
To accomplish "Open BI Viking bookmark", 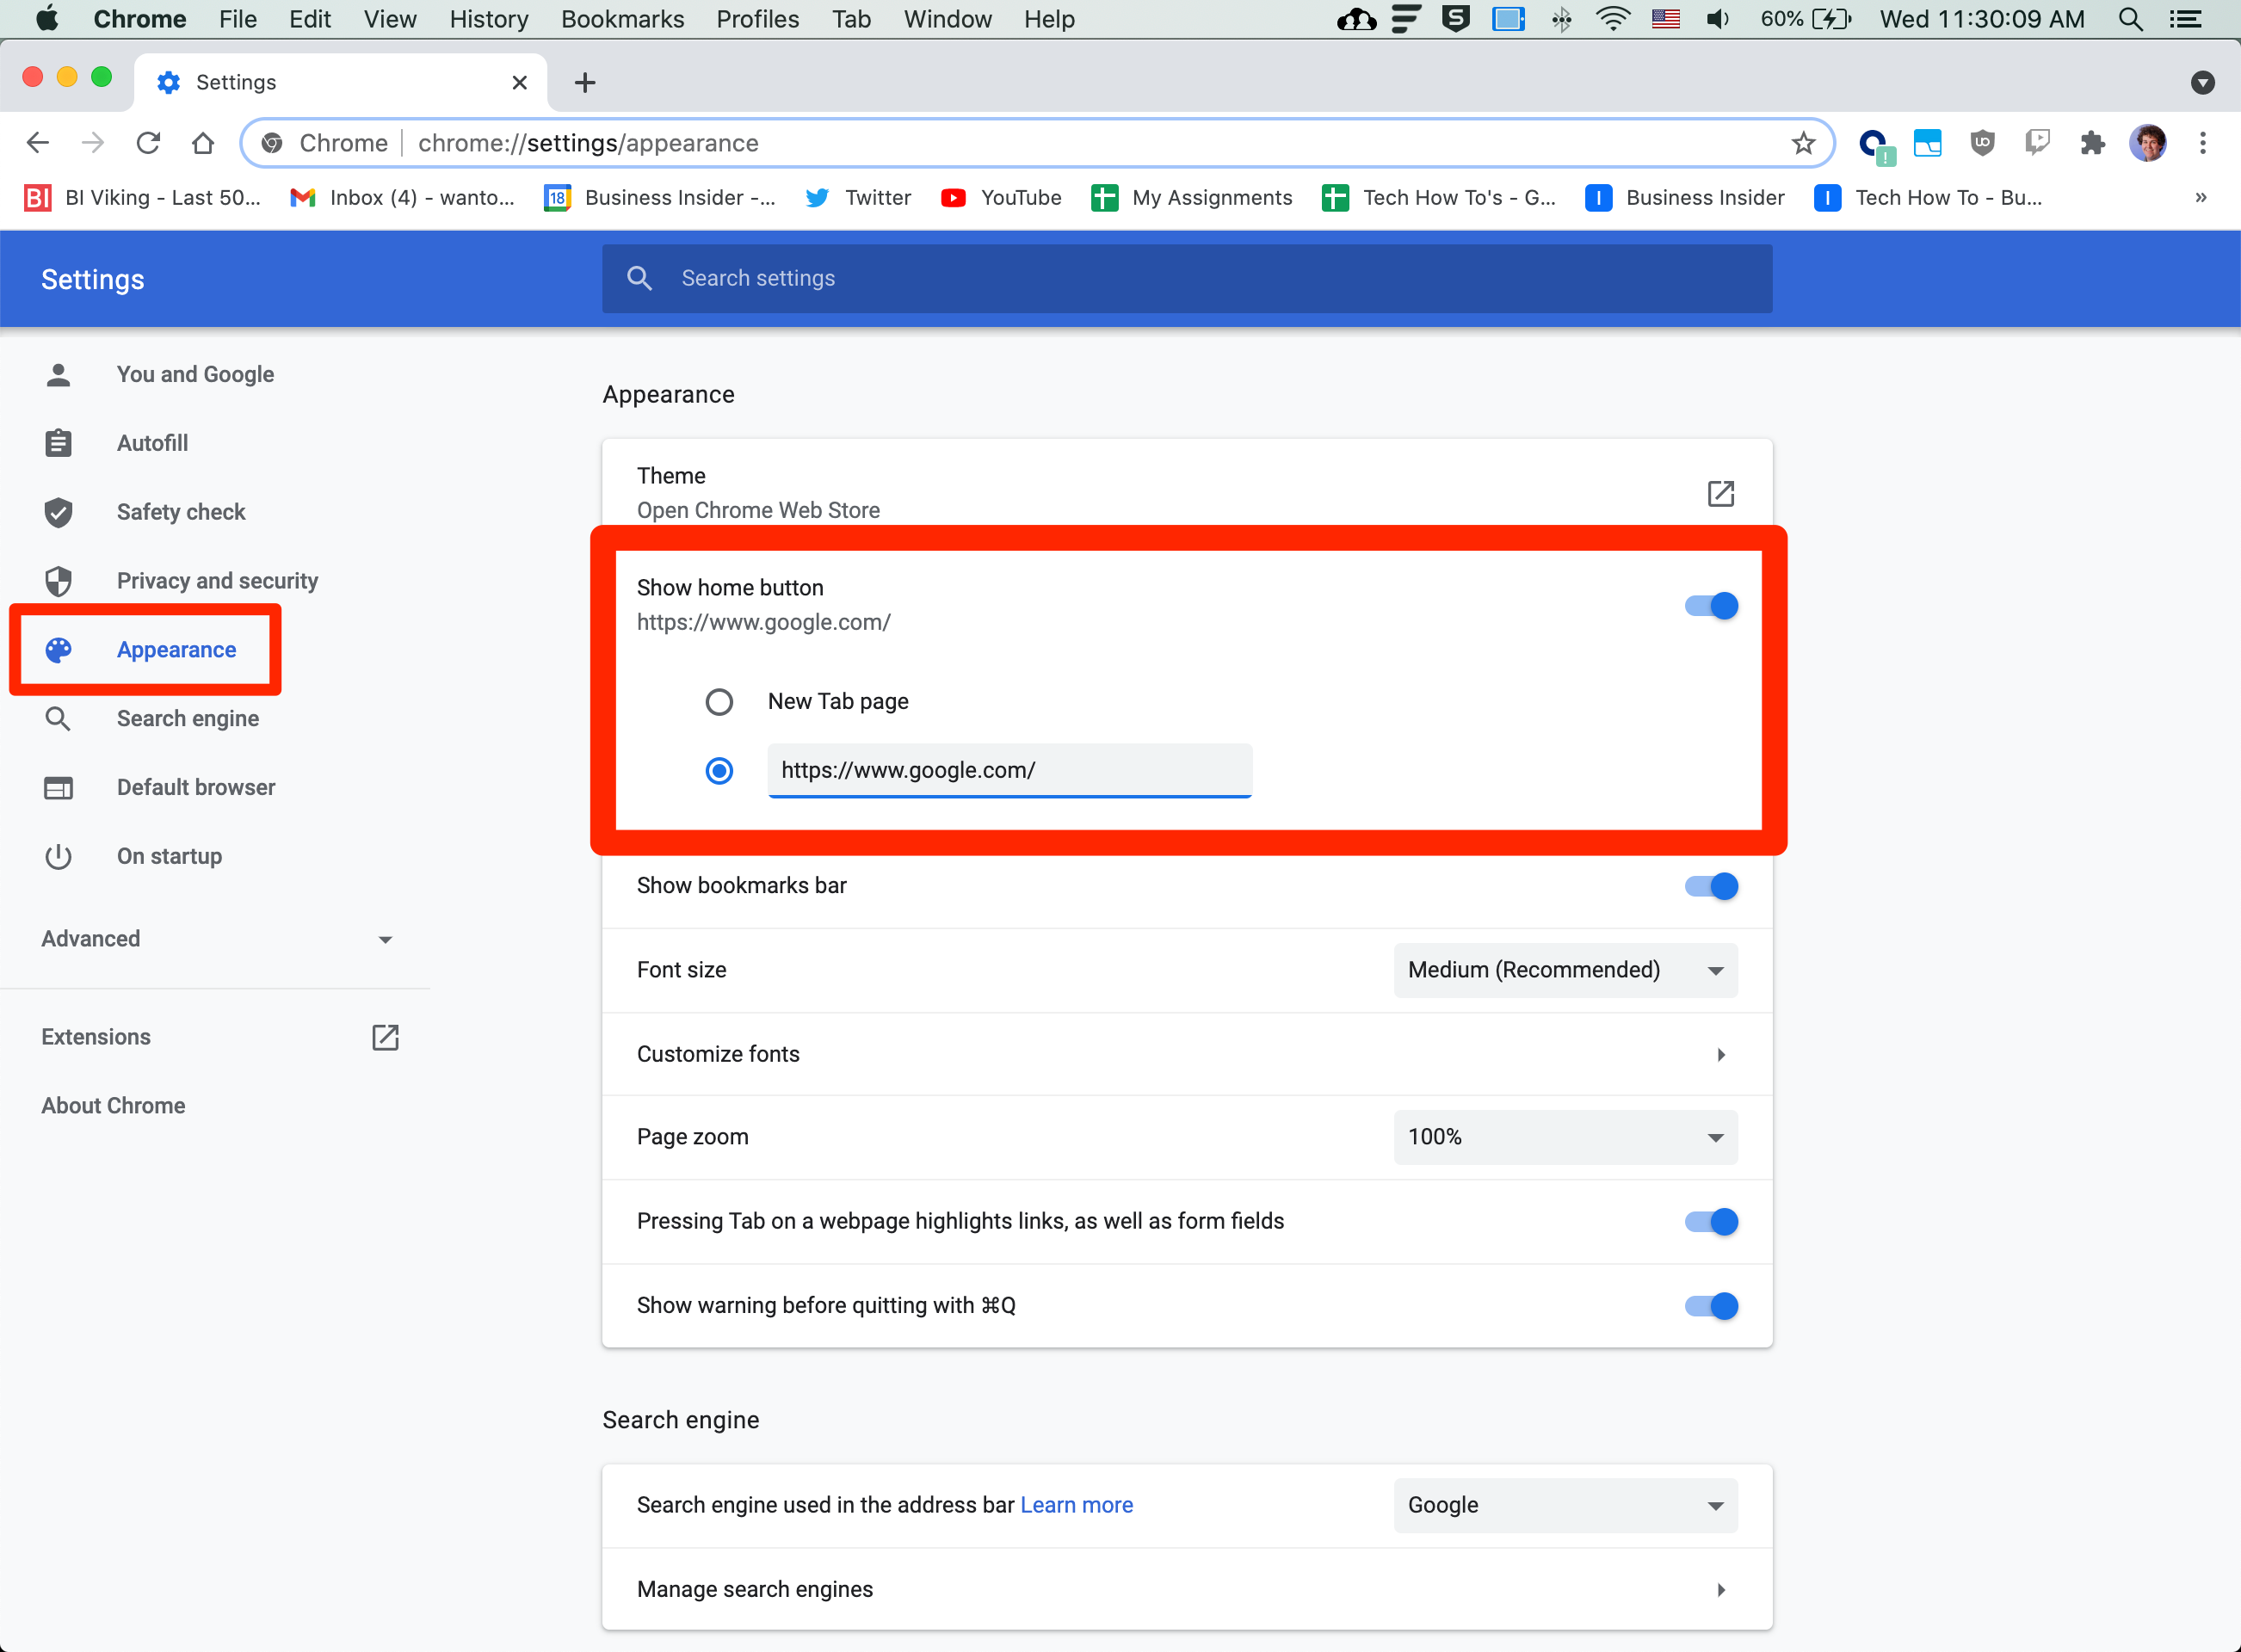I will (x=142, y=198).
